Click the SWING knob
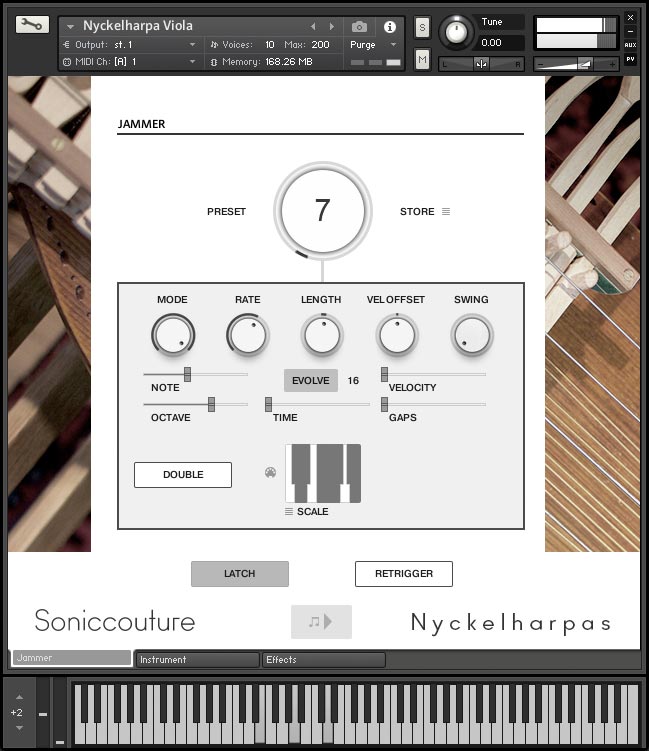The width and height of the screenshot is (649, 751). point(472,335)
